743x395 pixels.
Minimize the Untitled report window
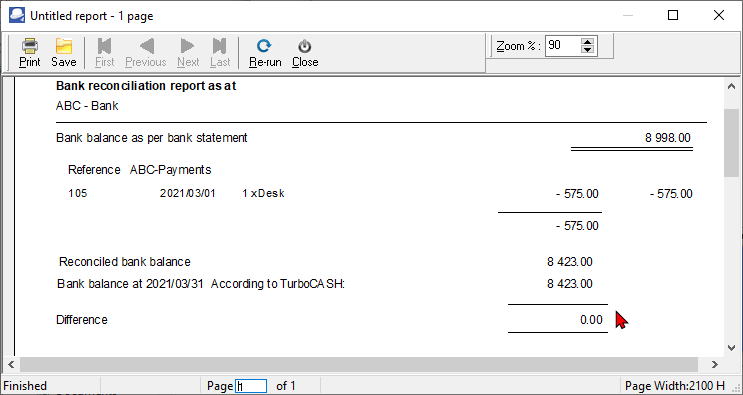tap(628, 16)
